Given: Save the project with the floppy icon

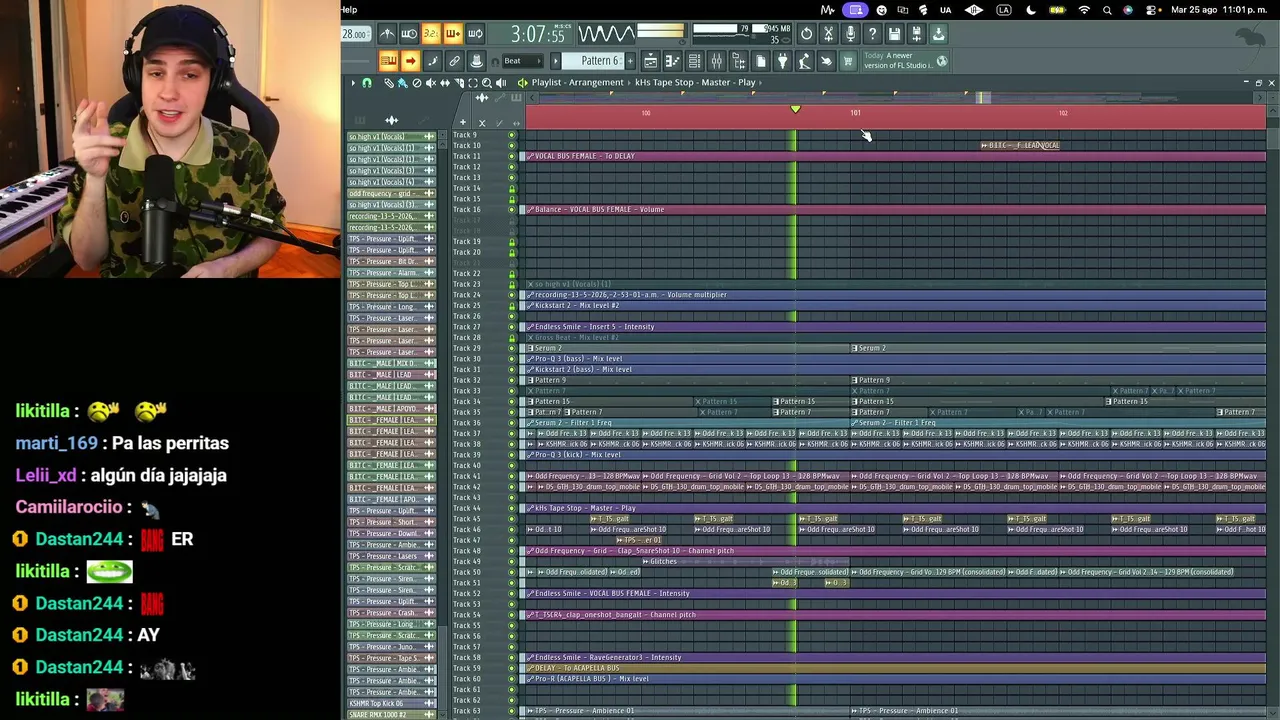Looking at the screenshot, I should (x=894, y=34).
